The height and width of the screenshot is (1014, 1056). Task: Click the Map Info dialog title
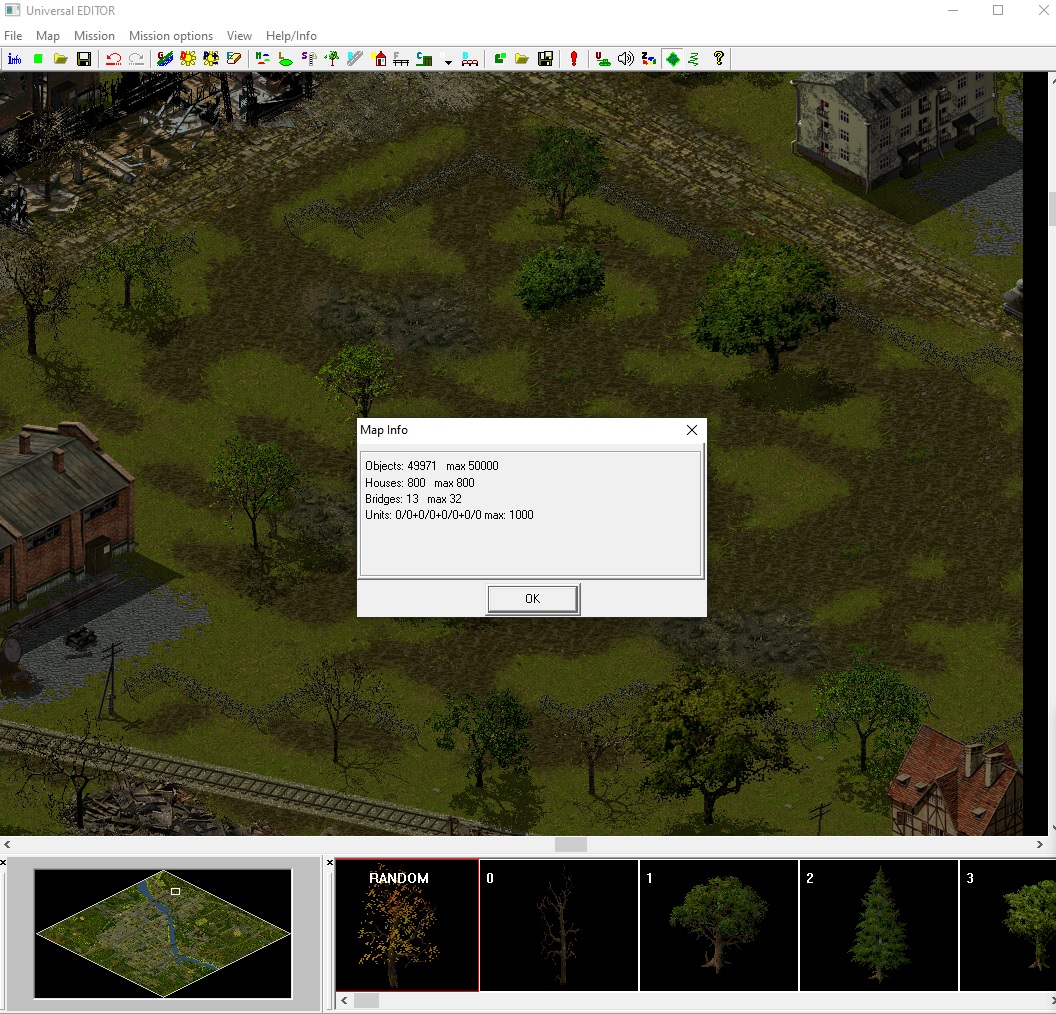tap(384, 430)
